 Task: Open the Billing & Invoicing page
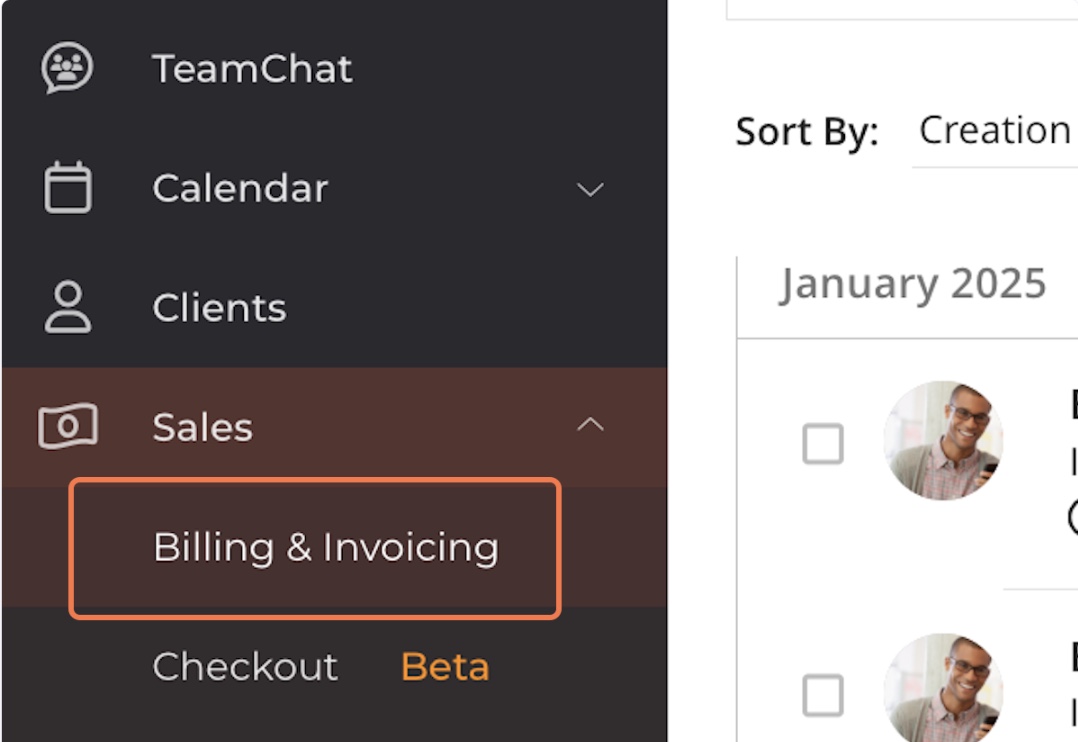[325, 547]
